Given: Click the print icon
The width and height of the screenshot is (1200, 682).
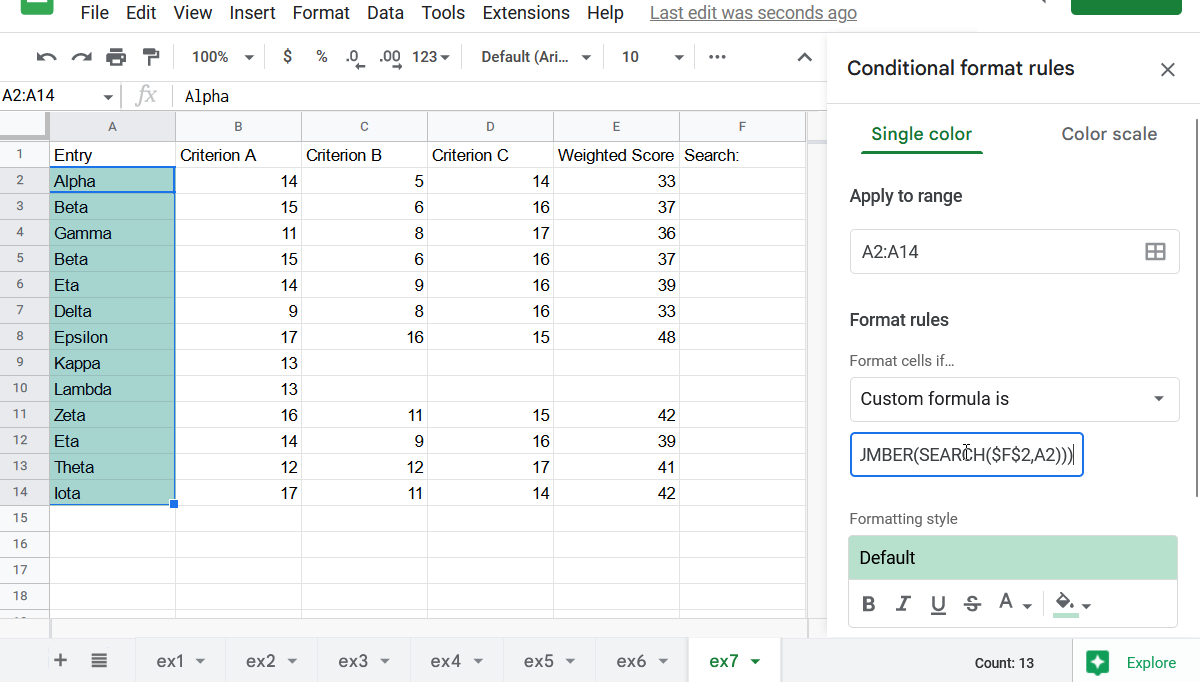Looking at the screenshot, I should pyautogui.click(x=116, y=57).
